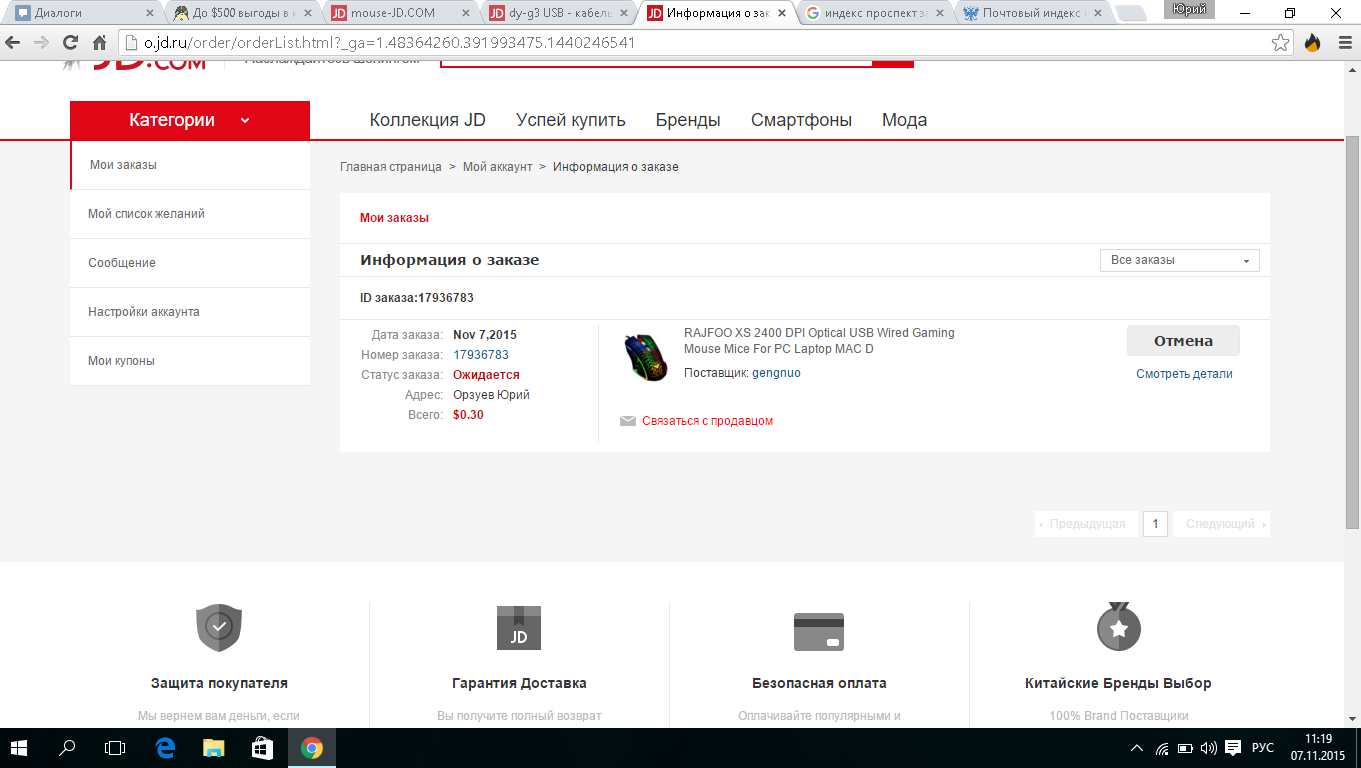Open the flame extension icon in toolbar

tap(1312, 43)
